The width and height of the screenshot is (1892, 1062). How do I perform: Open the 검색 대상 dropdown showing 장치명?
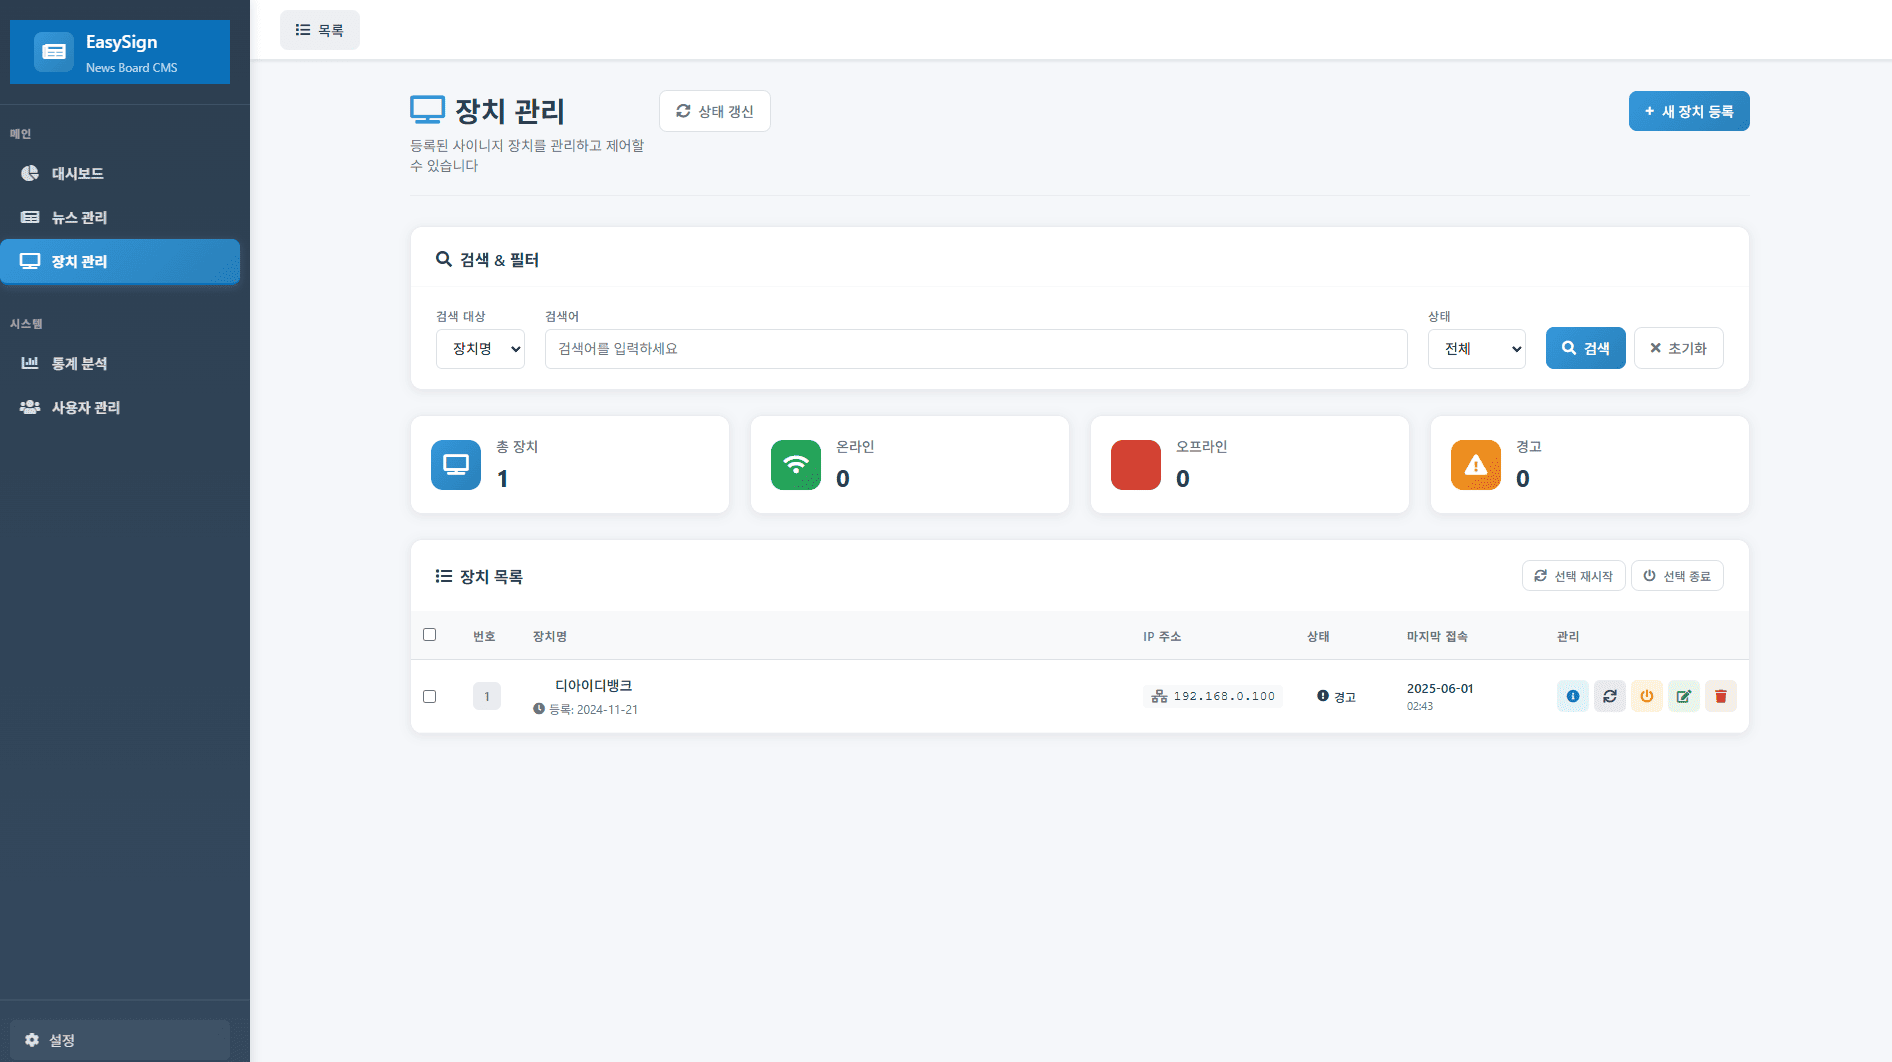click(x=480, y=349)
